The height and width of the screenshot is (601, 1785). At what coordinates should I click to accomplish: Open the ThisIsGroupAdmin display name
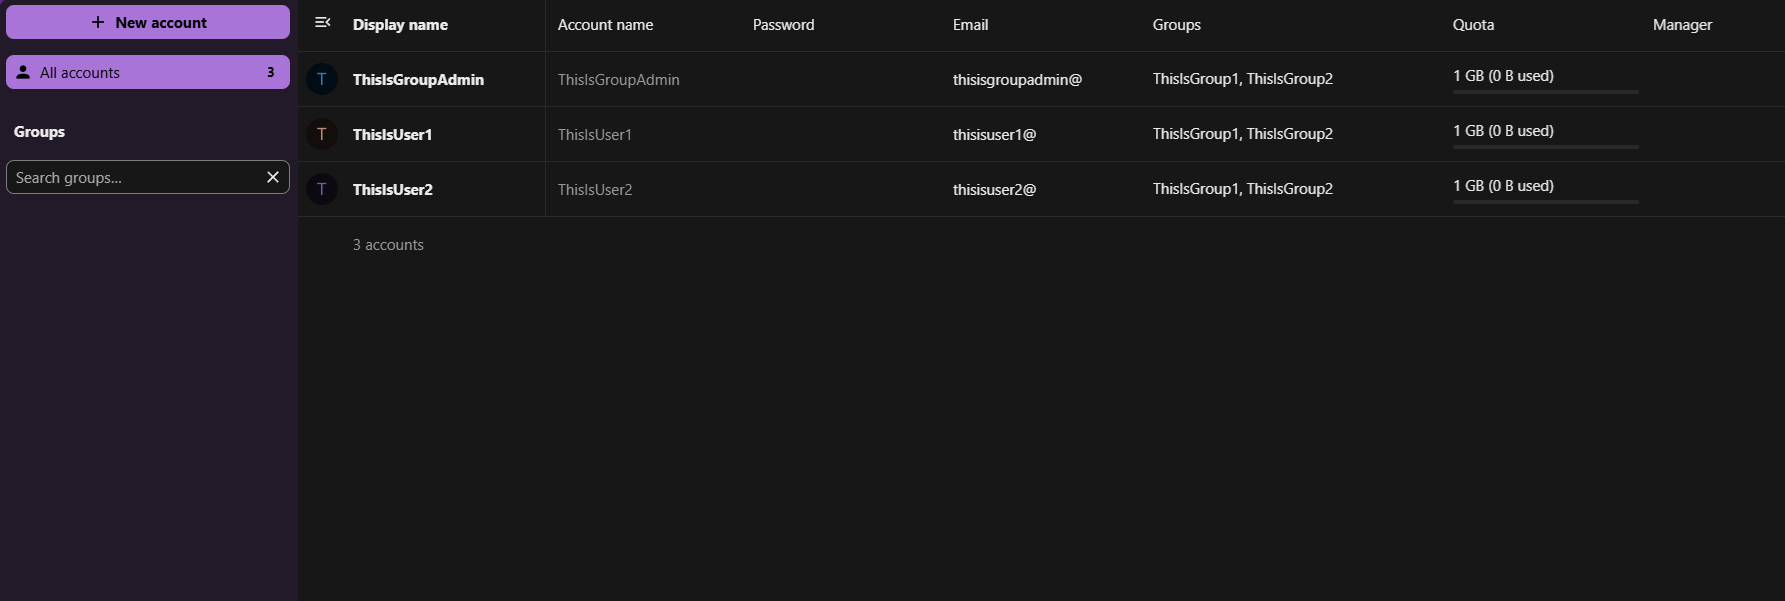[x=418, y=80]
